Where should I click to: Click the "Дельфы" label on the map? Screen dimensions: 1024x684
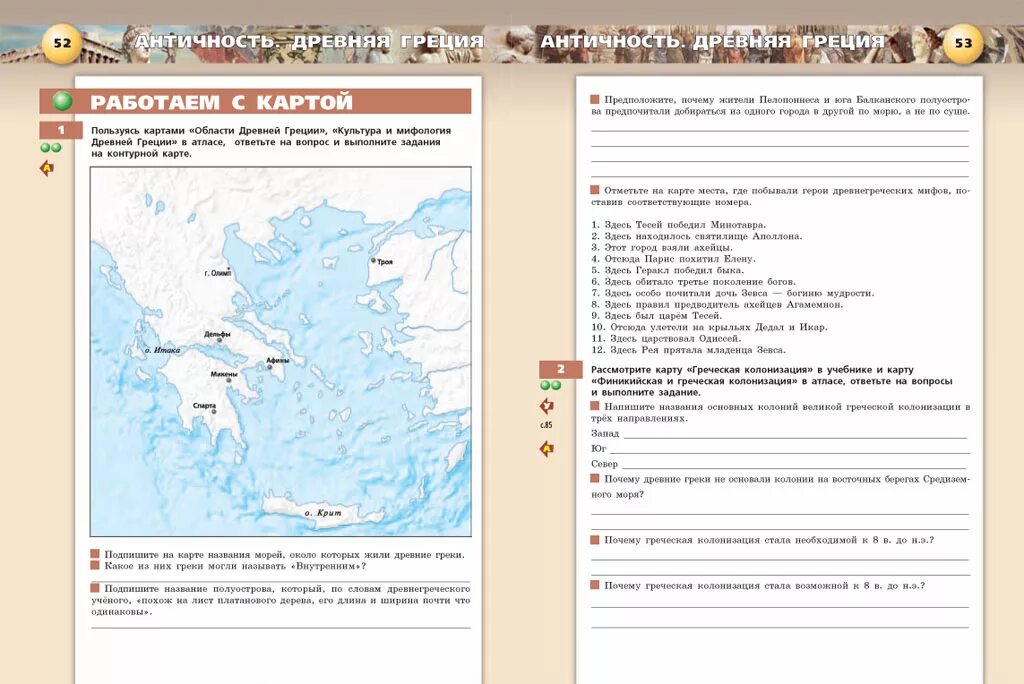pos(217,334)
